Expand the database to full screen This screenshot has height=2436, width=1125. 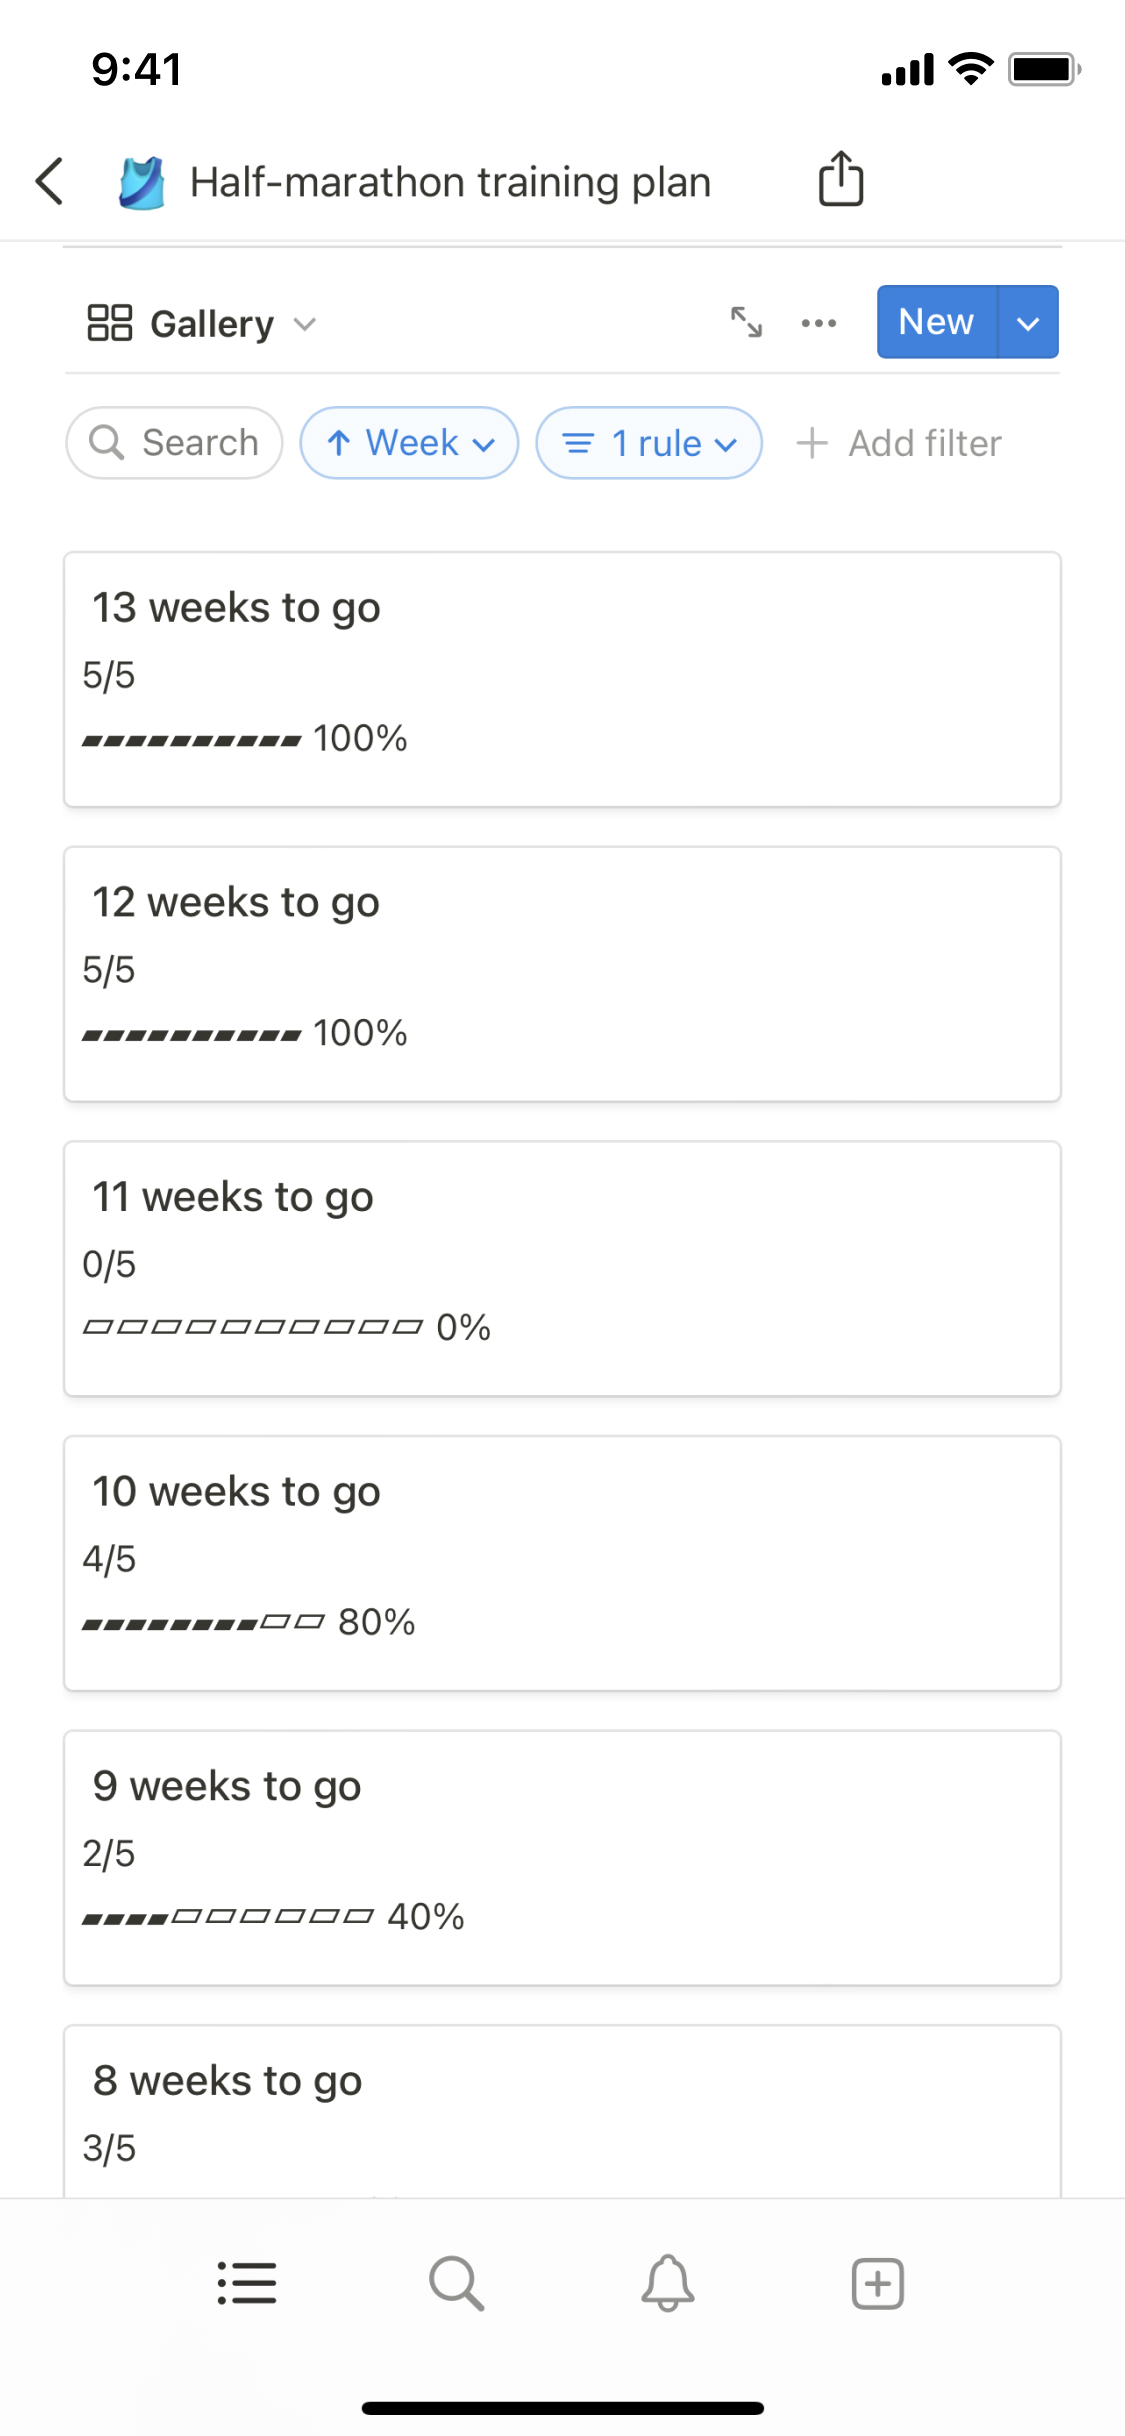746,322
